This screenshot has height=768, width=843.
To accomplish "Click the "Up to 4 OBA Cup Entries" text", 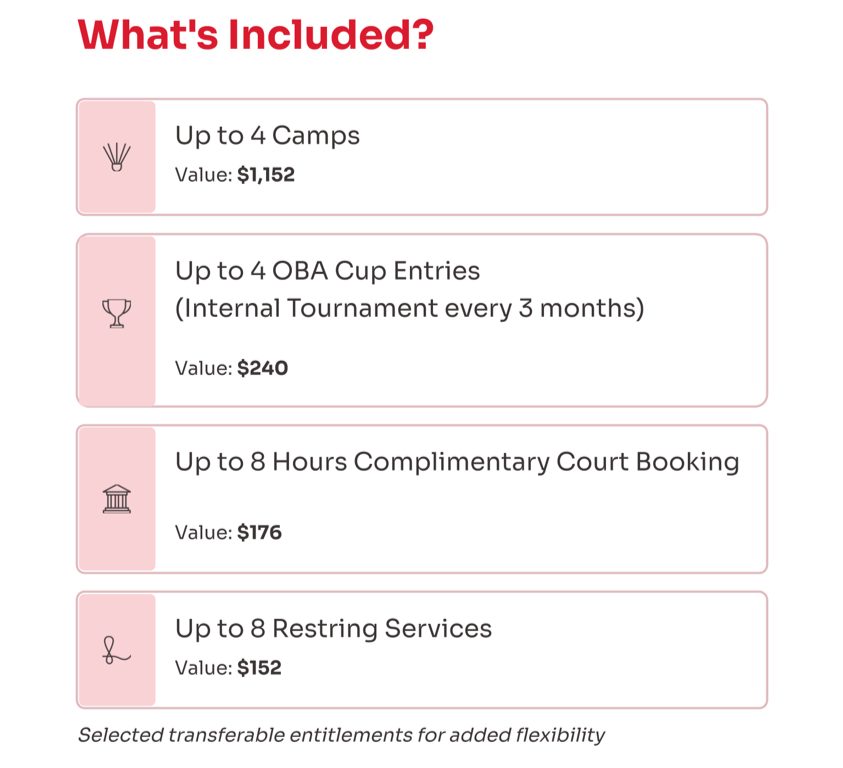I will click(x=327, y=271).
